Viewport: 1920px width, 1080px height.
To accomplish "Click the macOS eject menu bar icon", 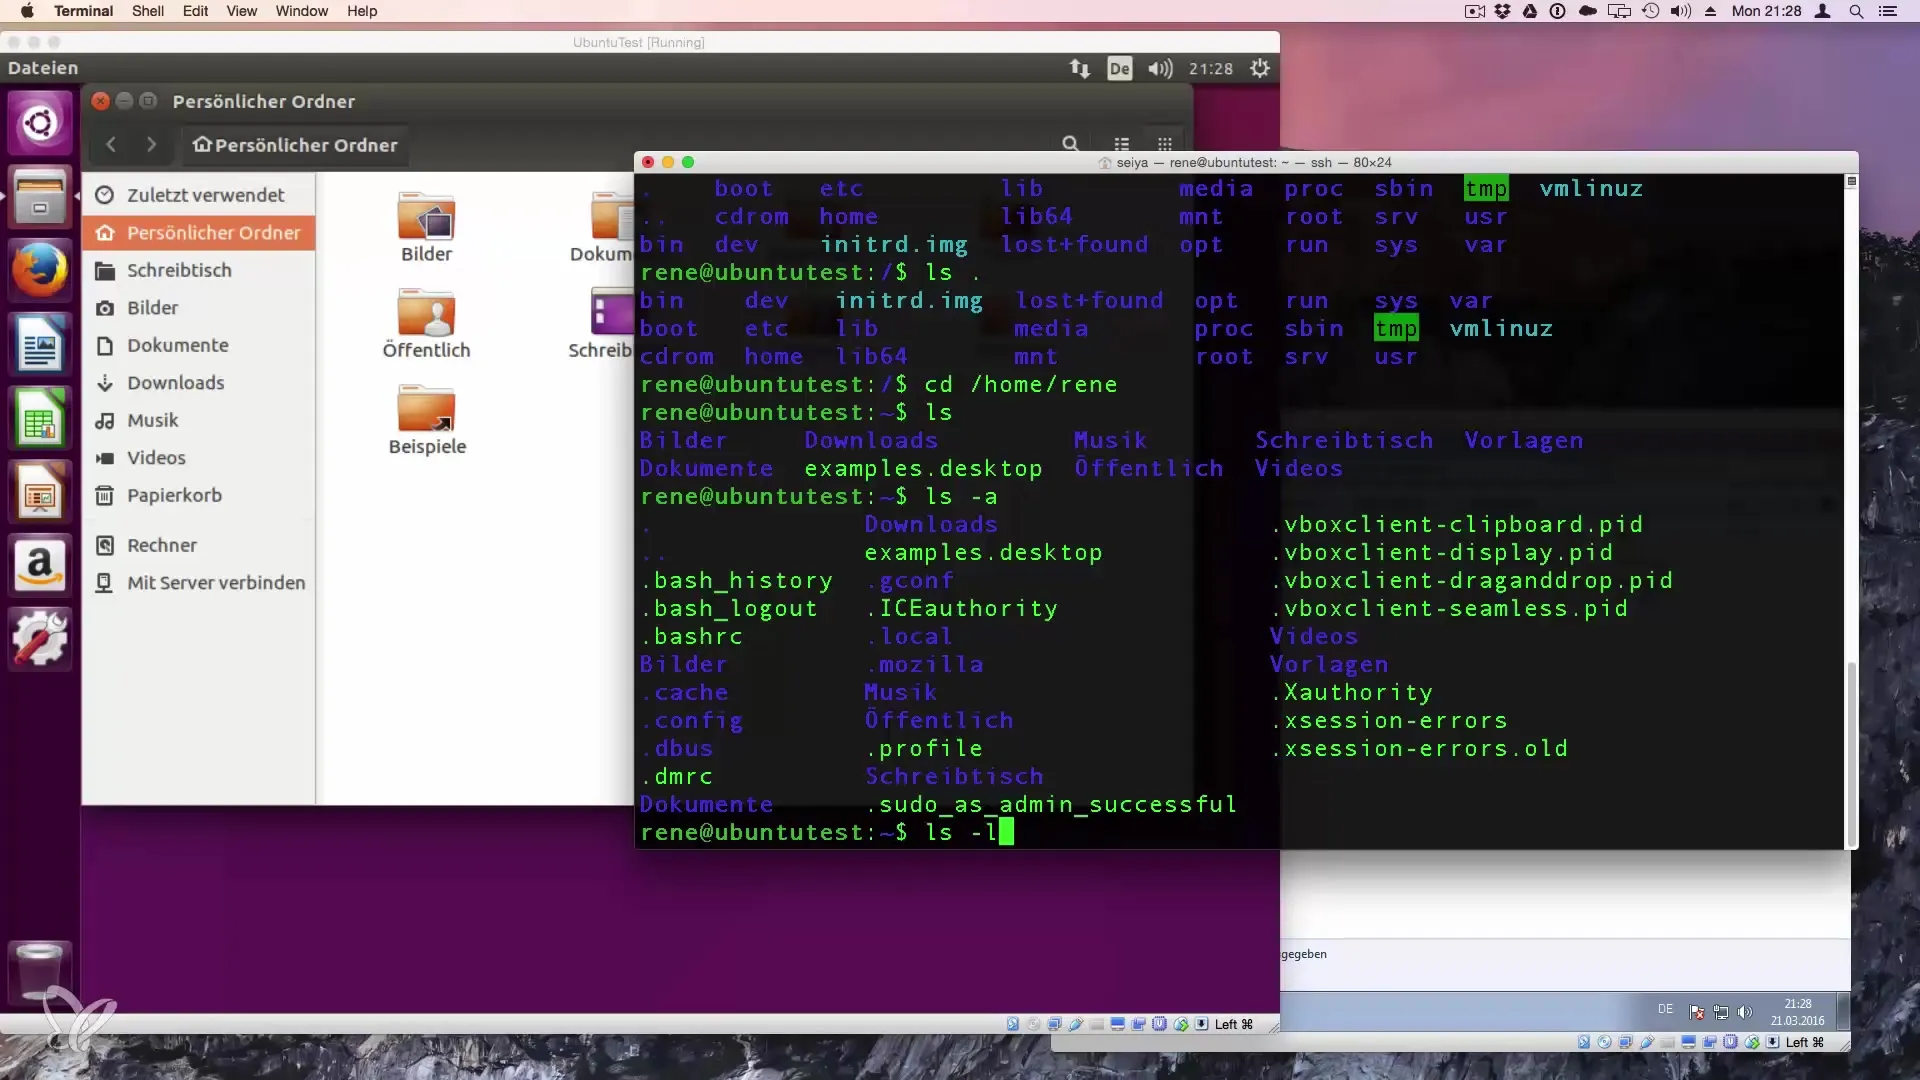I will (x=1711, y=11).
